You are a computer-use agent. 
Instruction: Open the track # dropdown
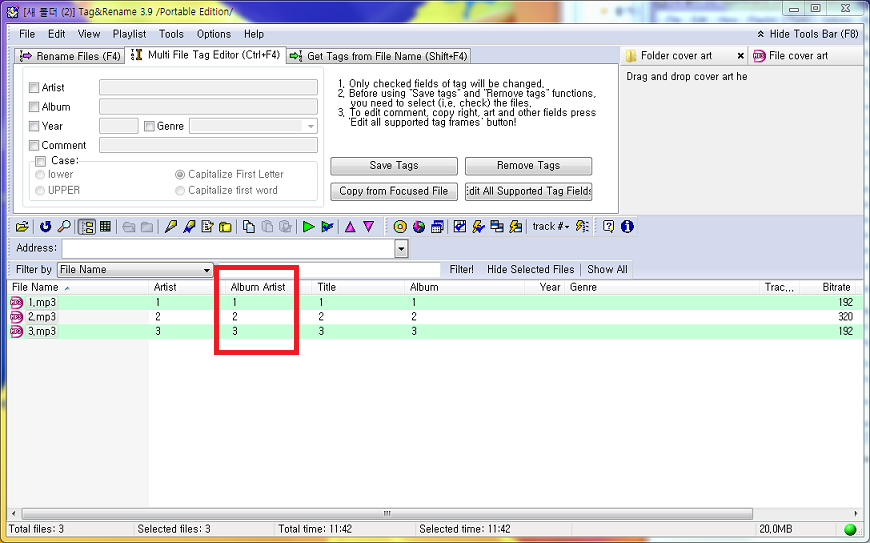(551, 226)
